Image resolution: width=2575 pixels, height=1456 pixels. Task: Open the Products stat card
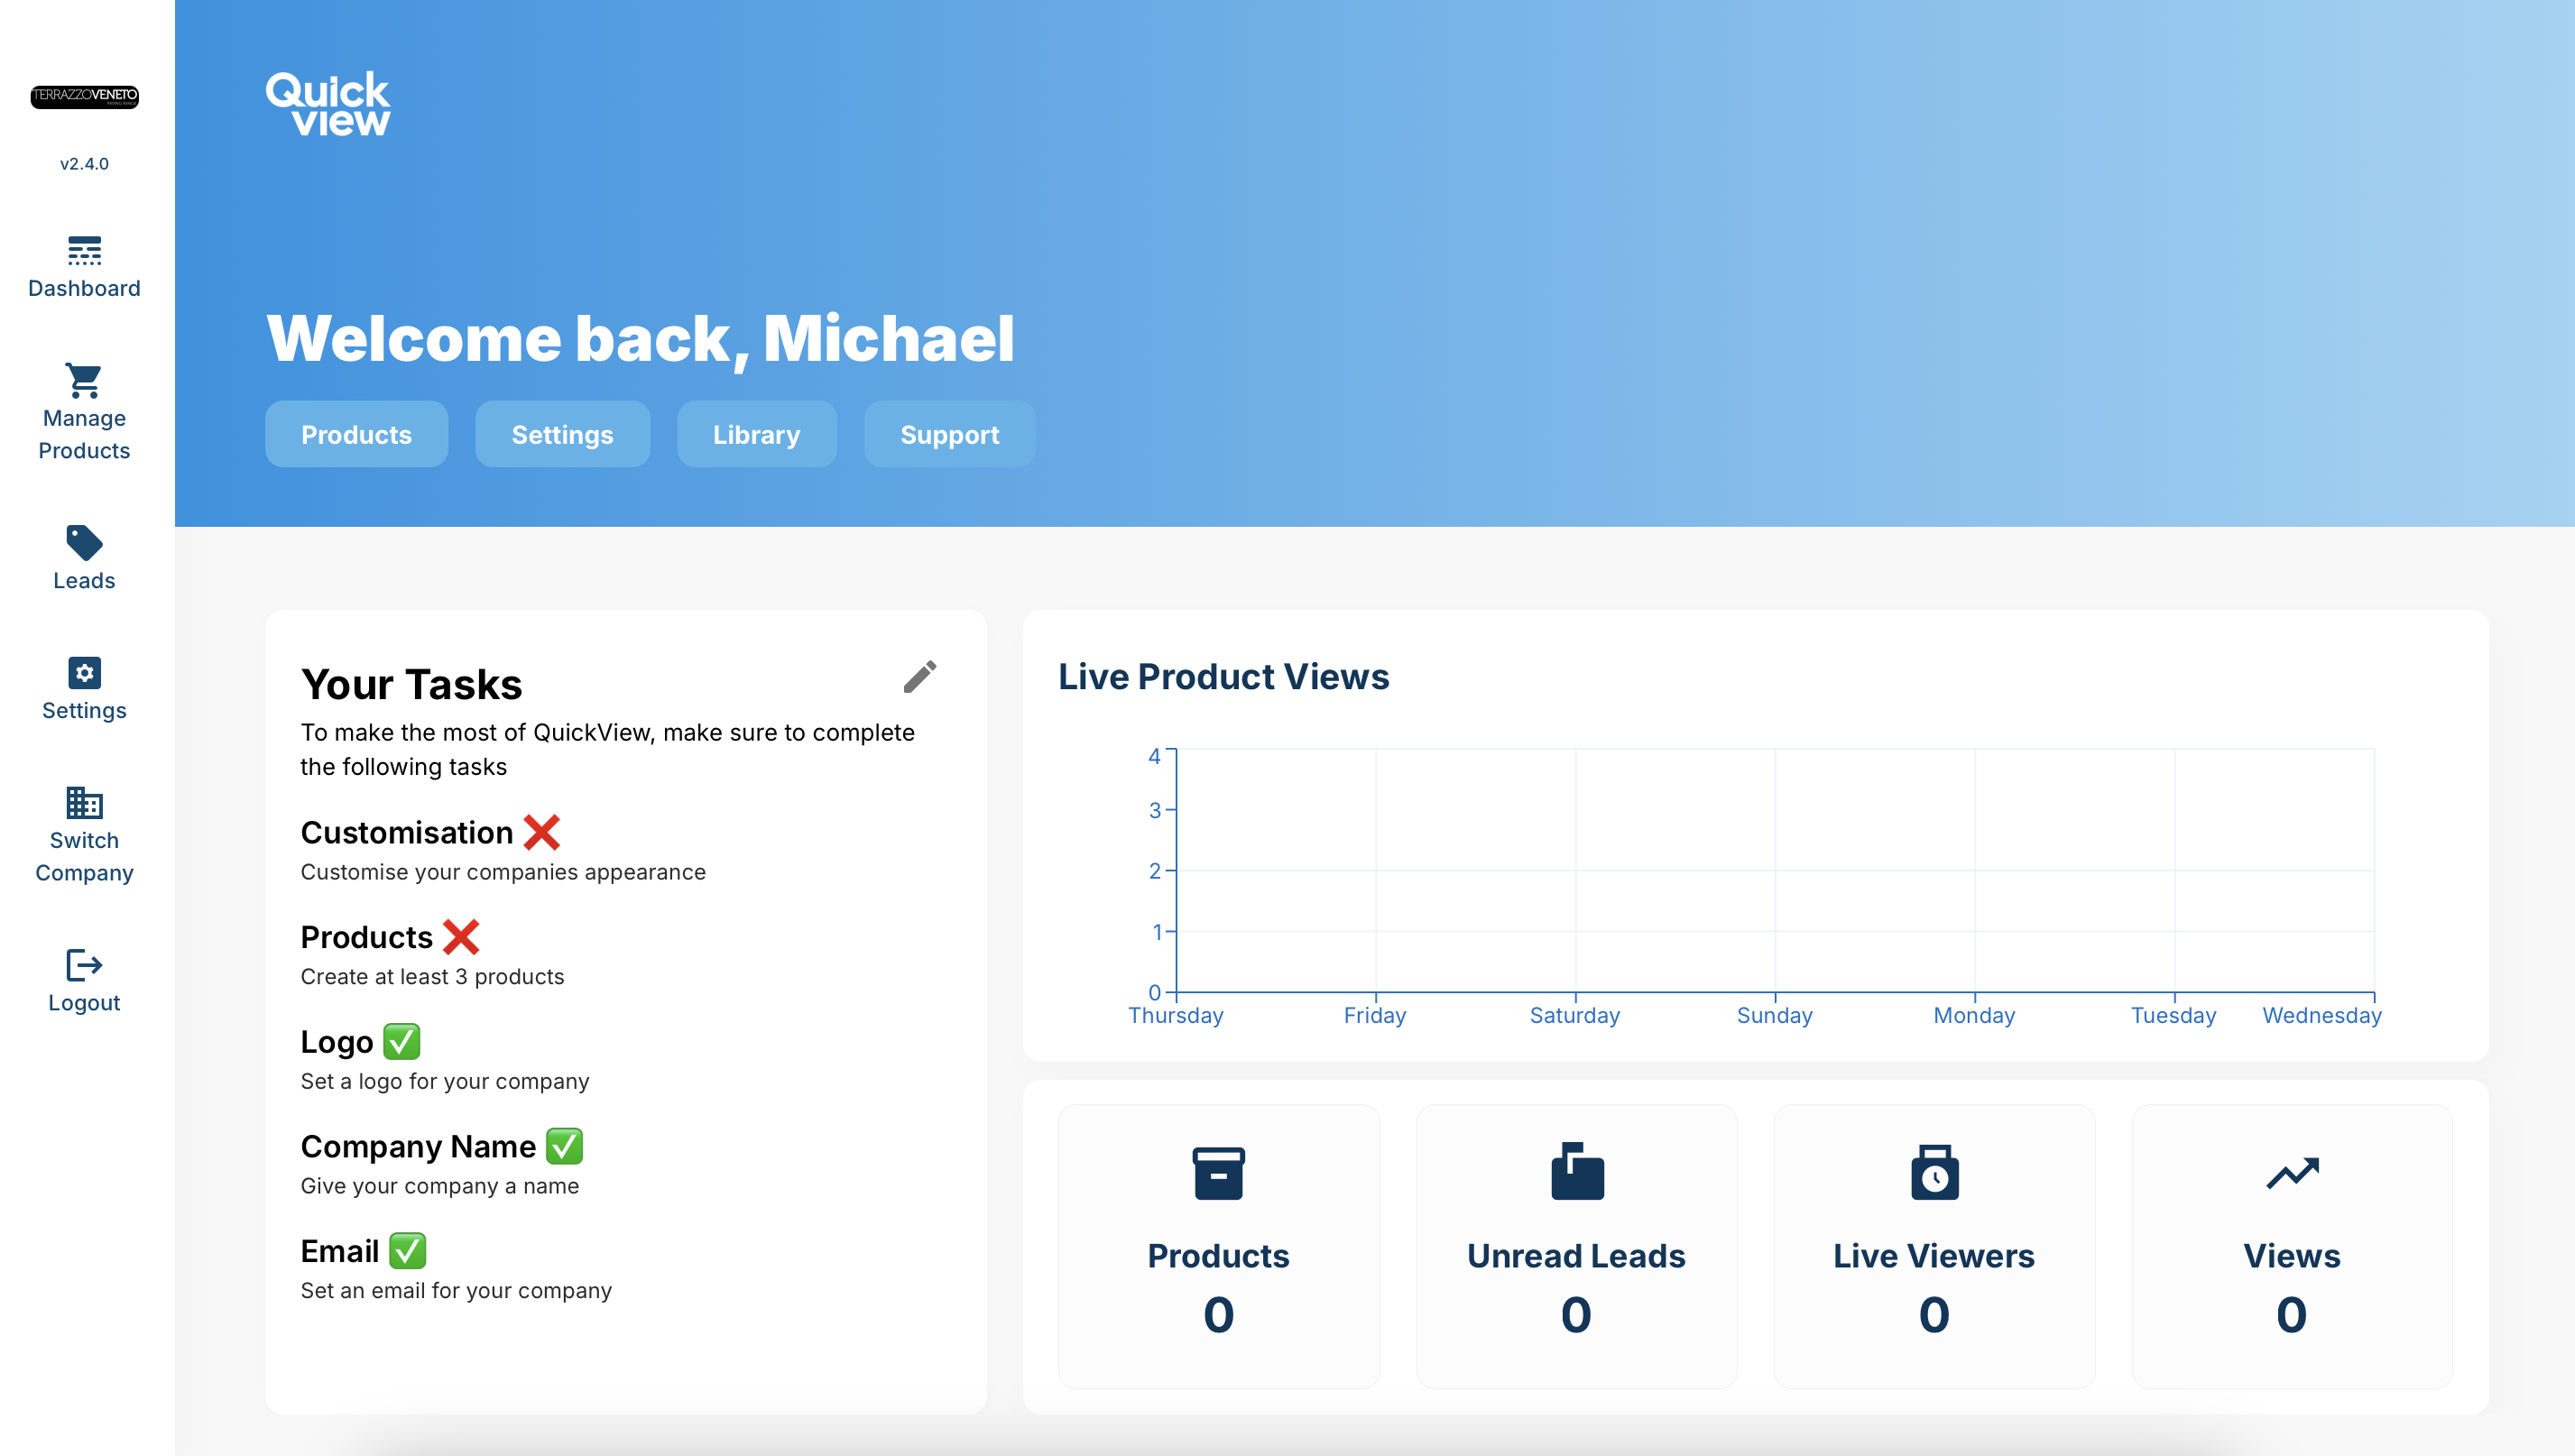pyautogui.click(x=1218, y=1246)
